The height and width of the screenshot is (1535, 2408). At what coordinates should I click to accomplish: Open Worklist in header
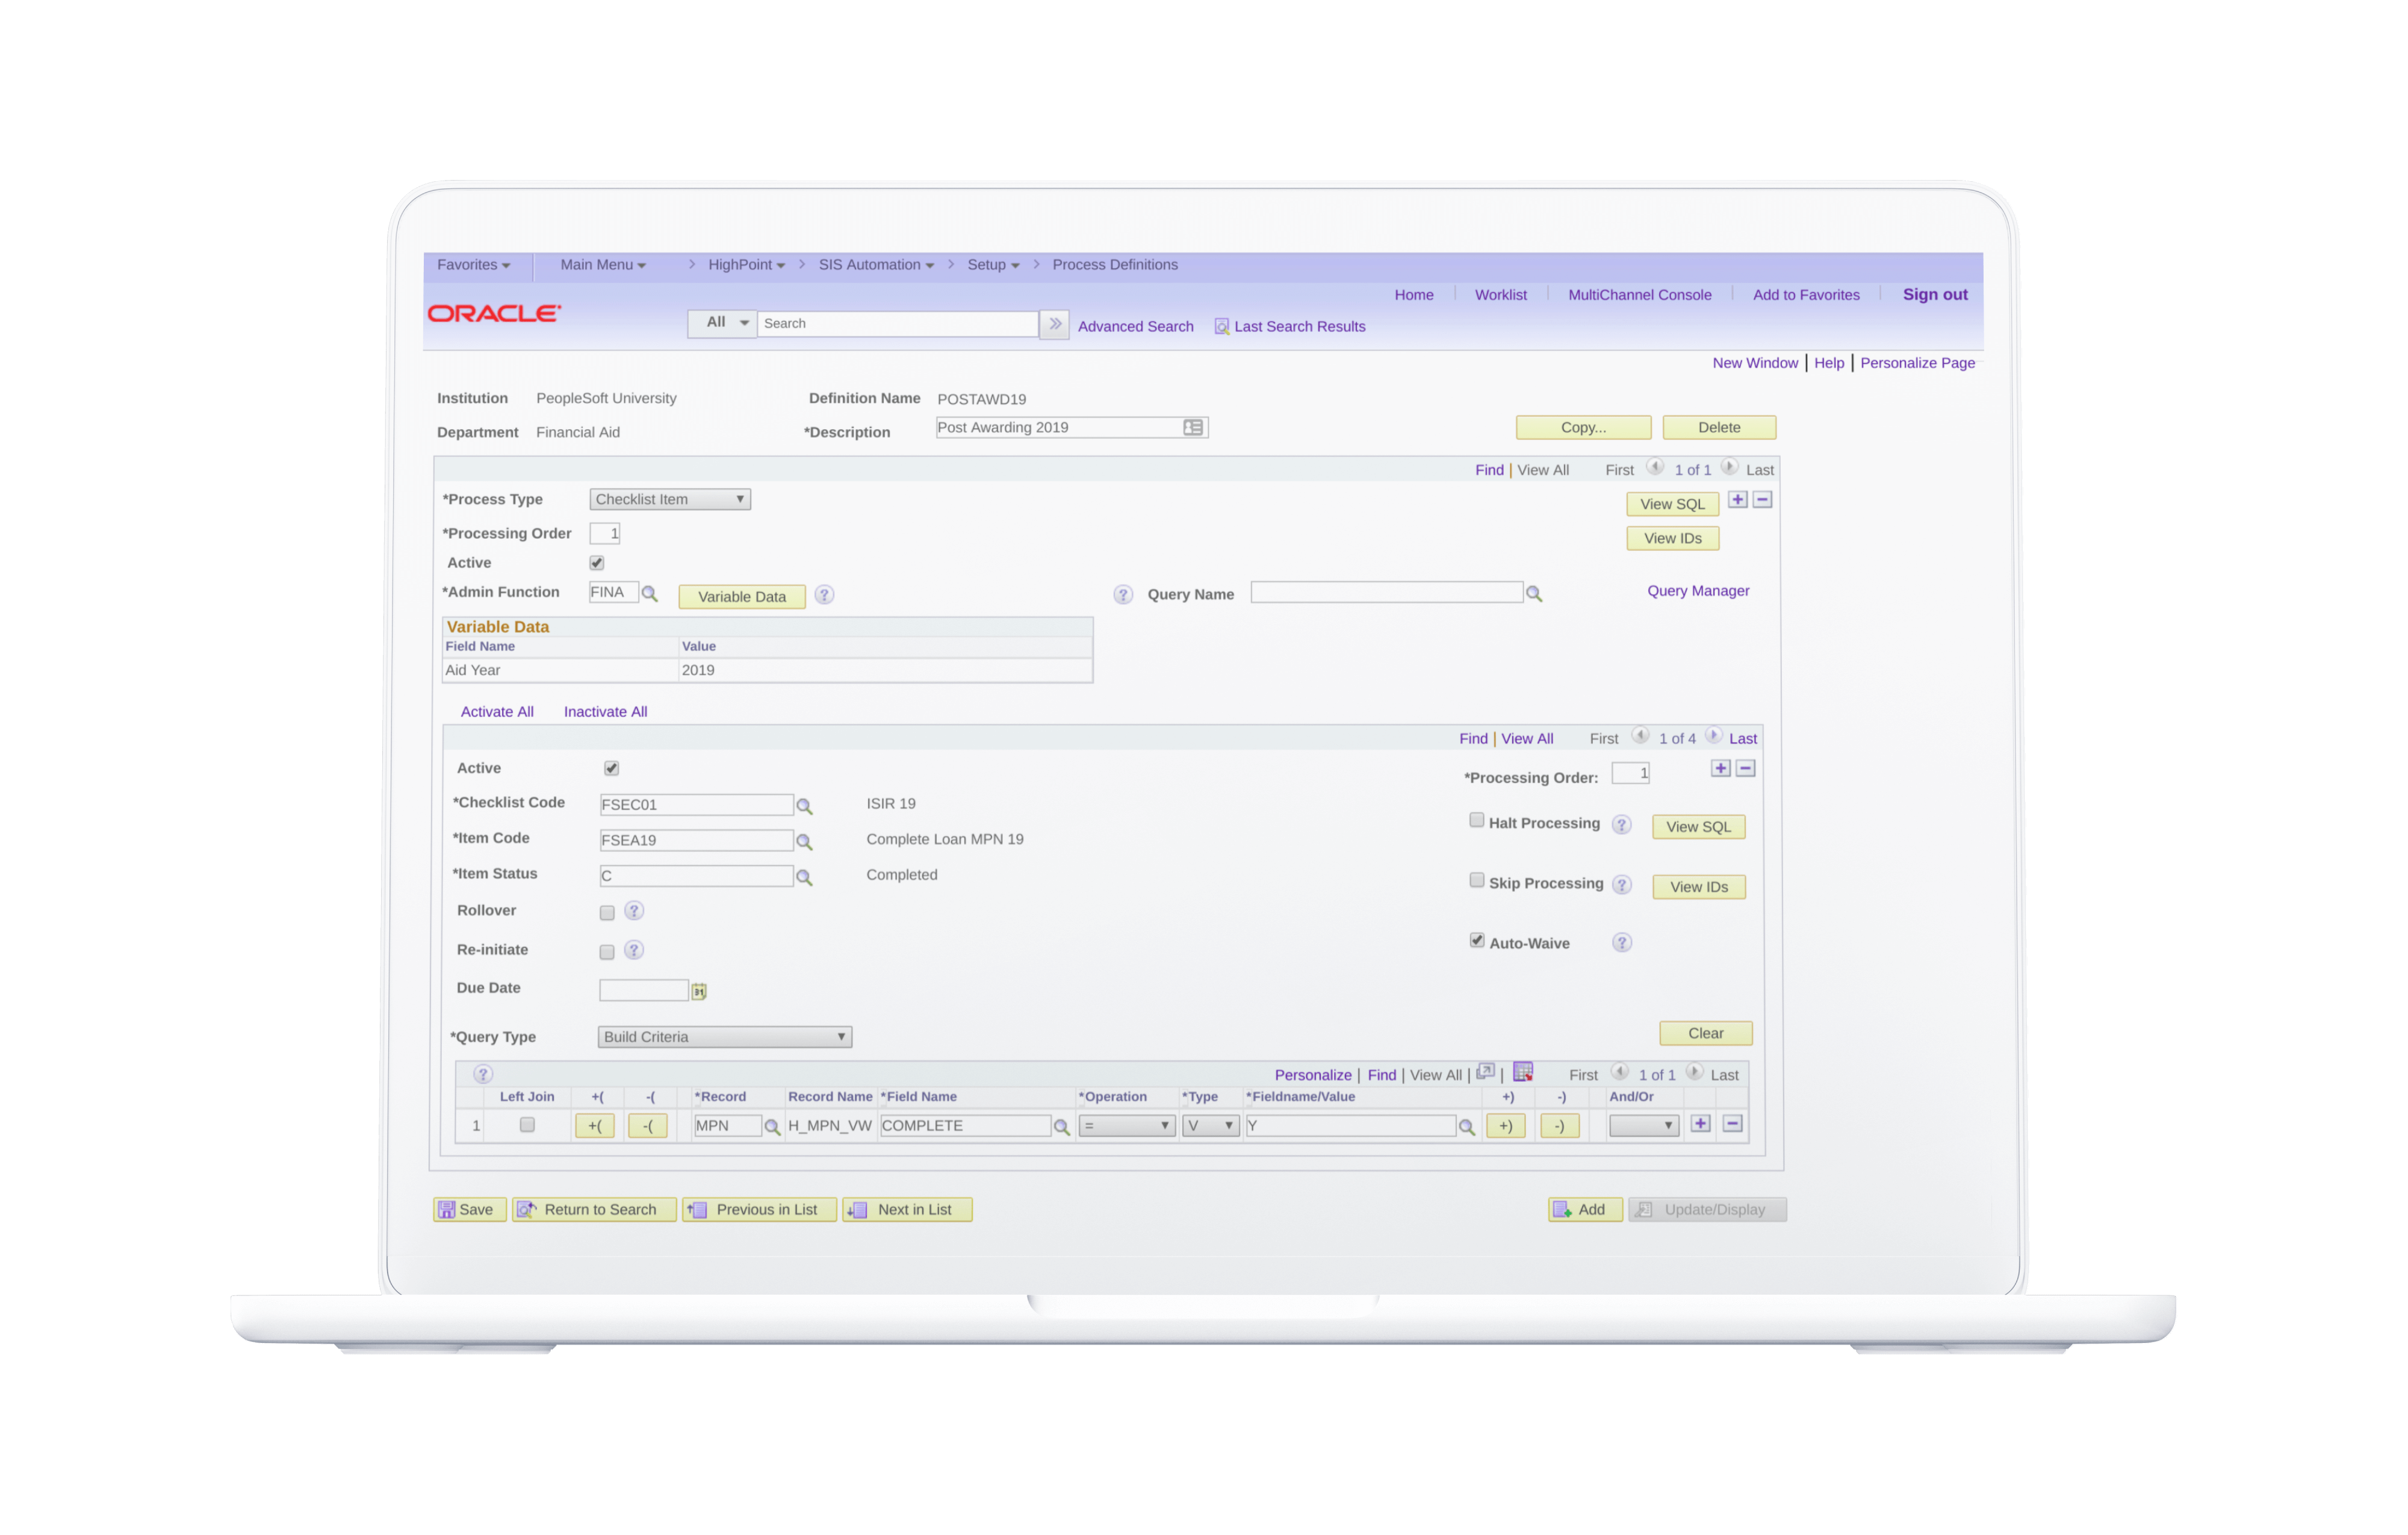(1500, 295)
